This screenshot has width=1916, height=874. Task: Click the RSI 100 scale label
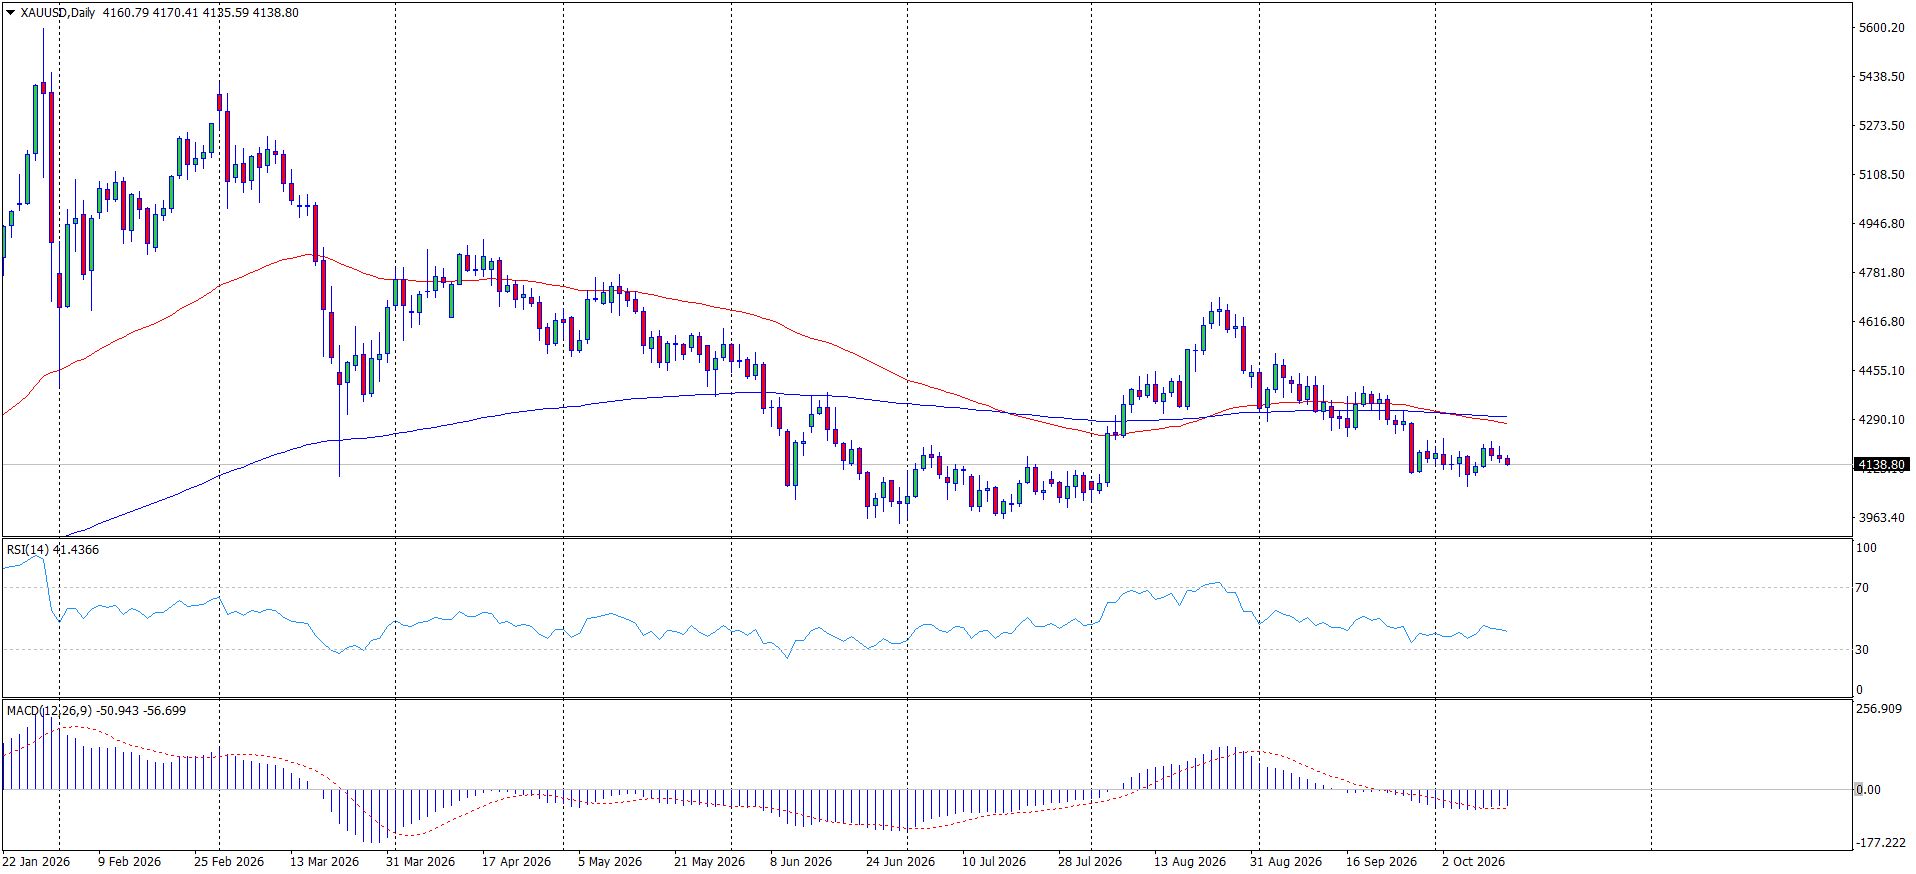(1866, 548)
